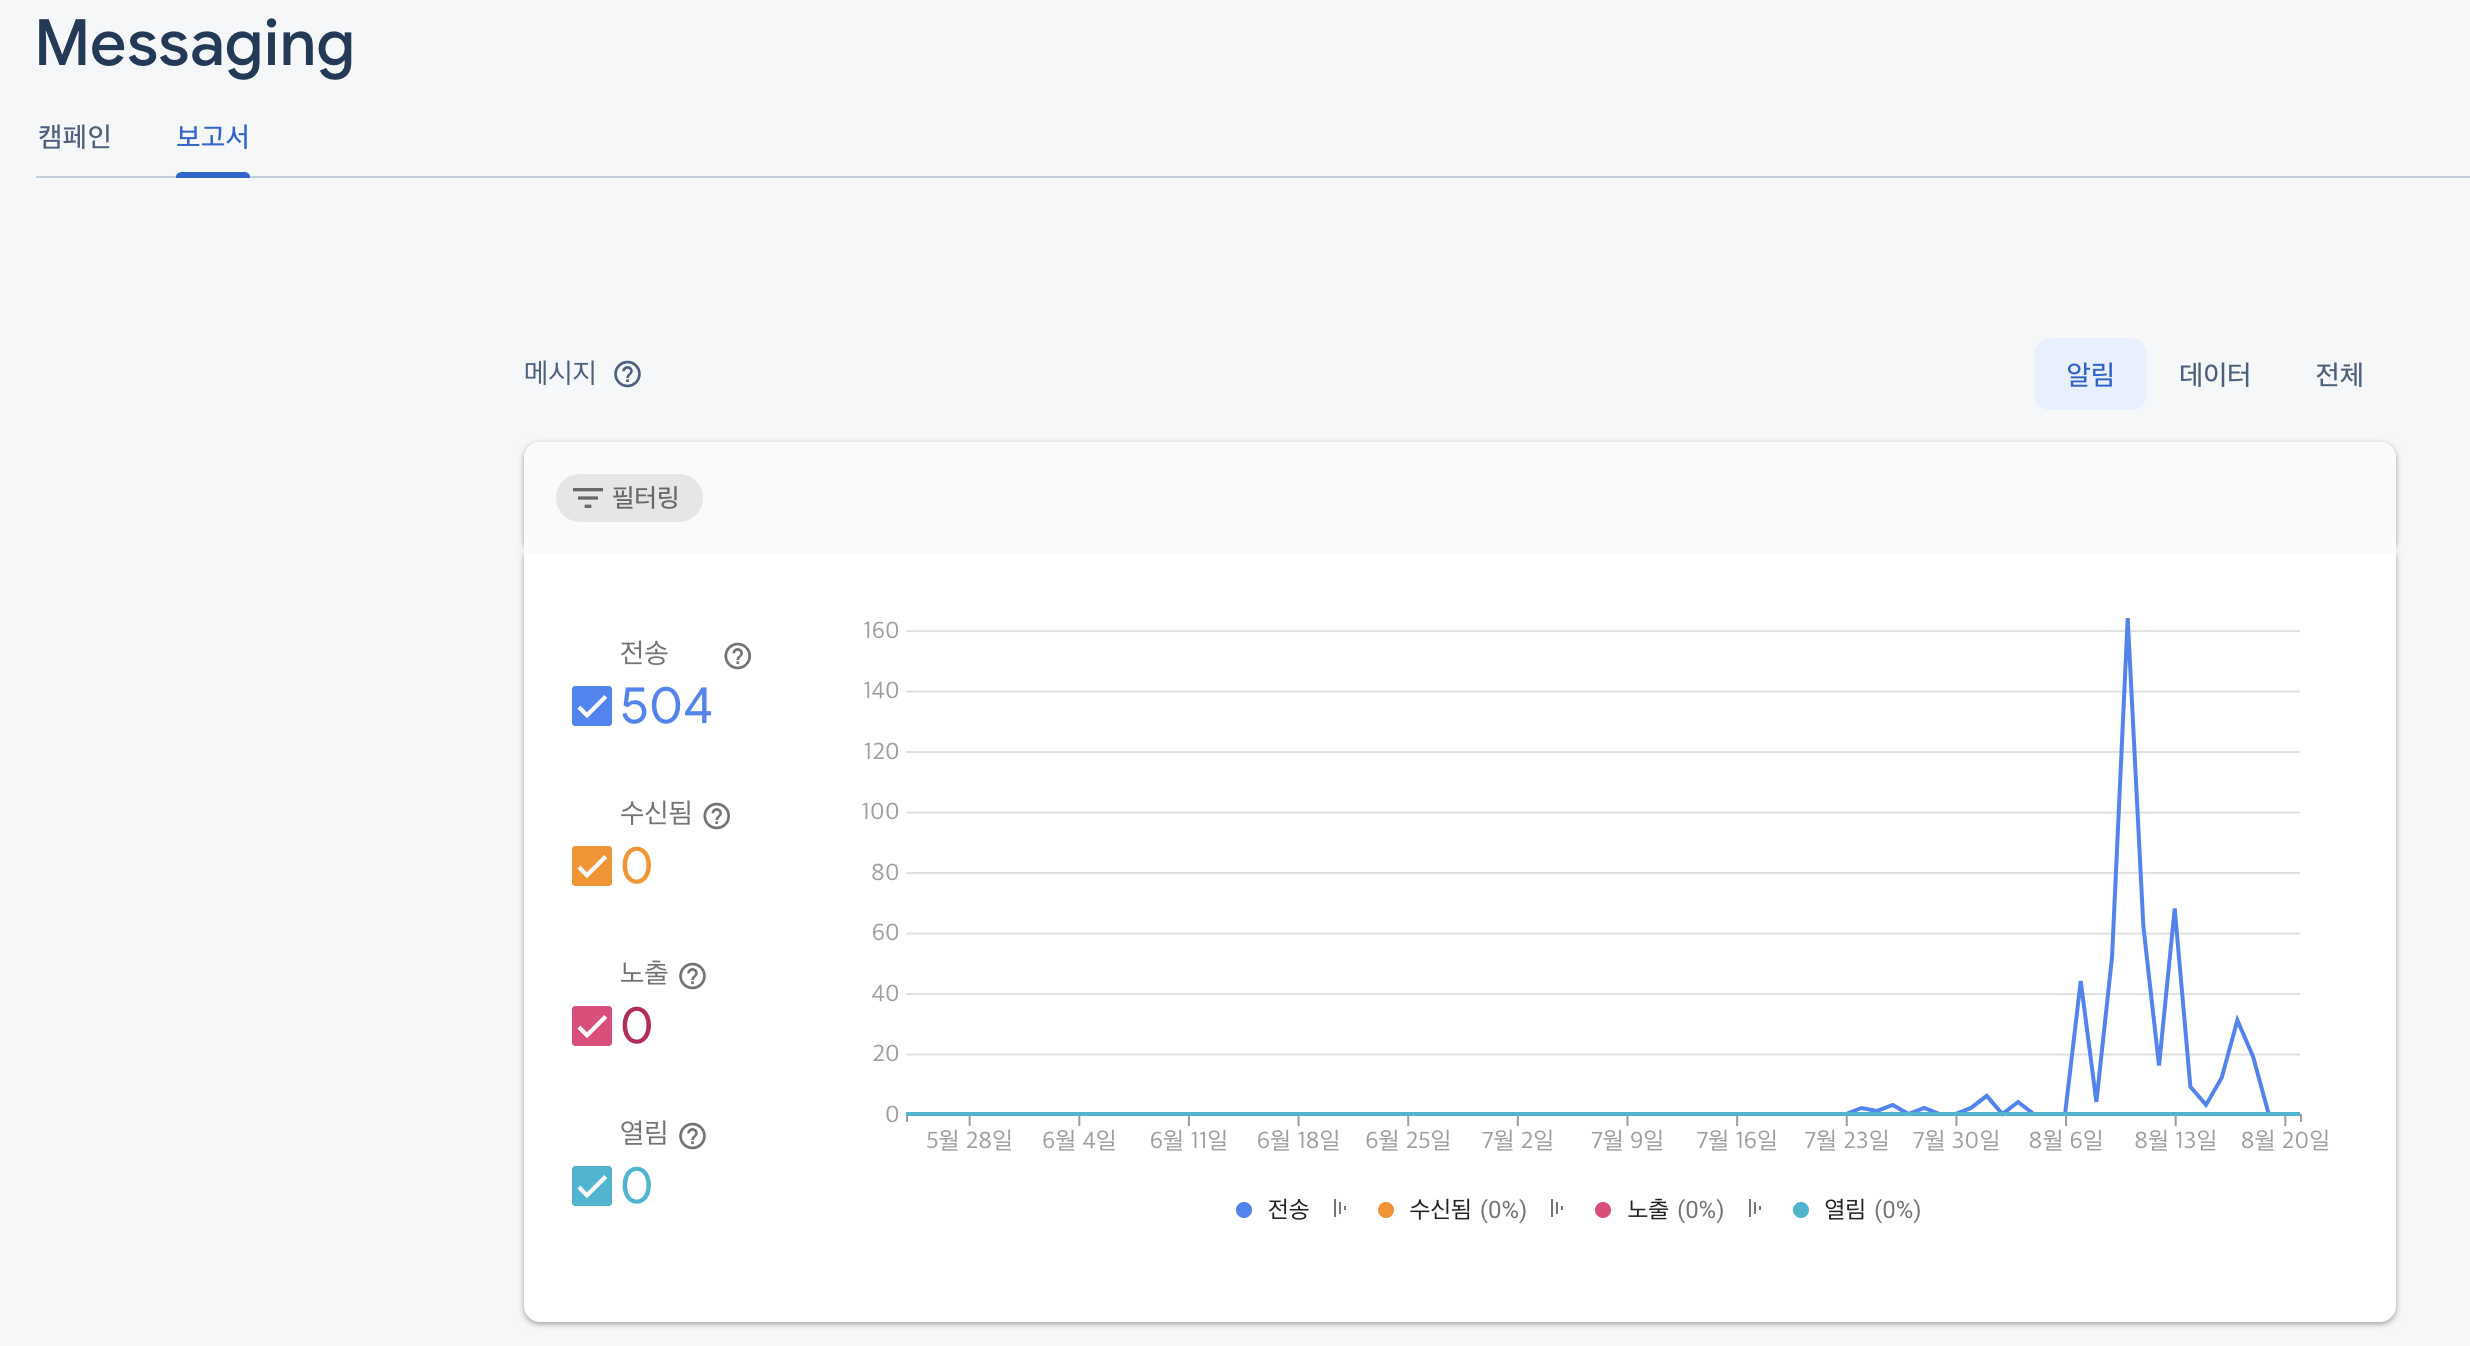The height and width of the screenshot is (1346, 2470).
Task: Click bar icon after 노출 (0%) legend
Action: tap(1755, 1209)
